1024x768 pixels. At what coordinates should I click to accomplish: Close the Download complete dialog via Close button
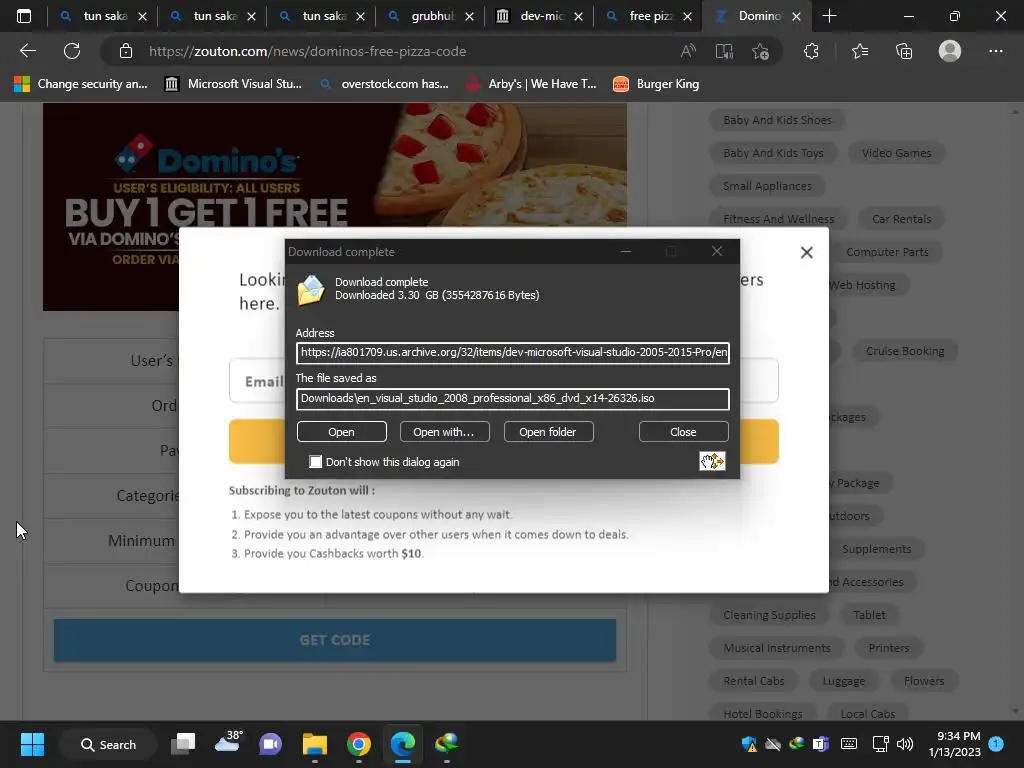(683, 432)
